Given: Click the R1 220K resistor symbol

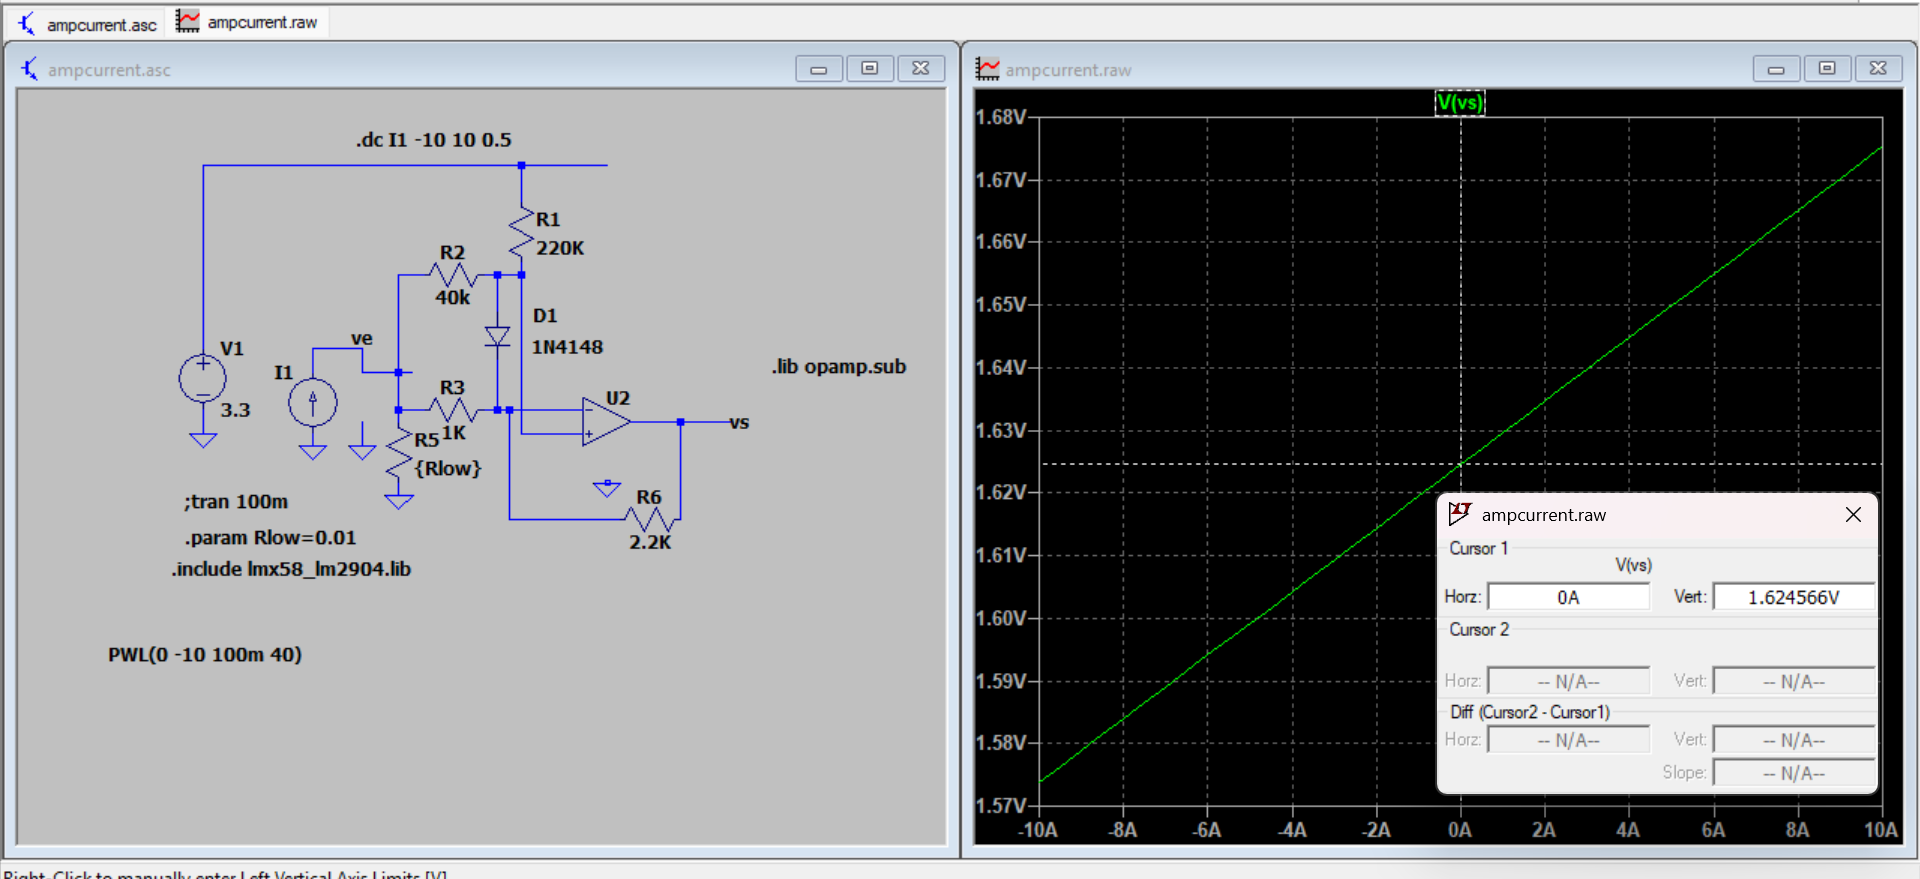Looking at the screenshot, I should pos(521,233).
